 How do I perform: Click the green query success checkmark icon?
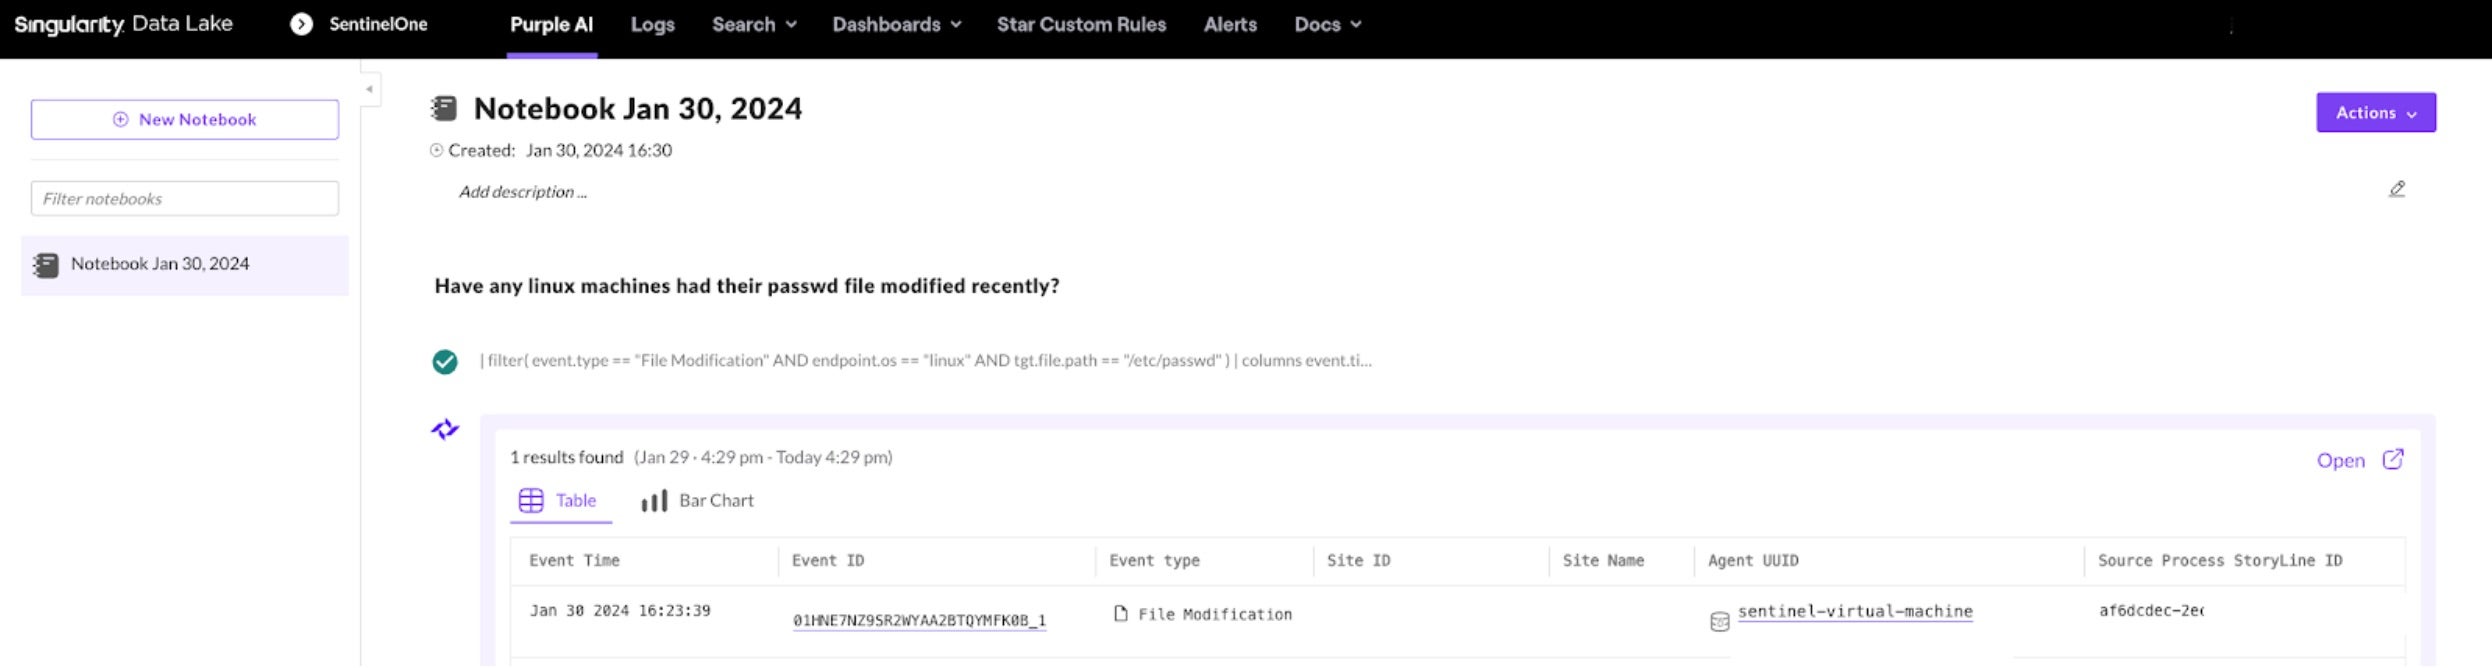[445, 362]
